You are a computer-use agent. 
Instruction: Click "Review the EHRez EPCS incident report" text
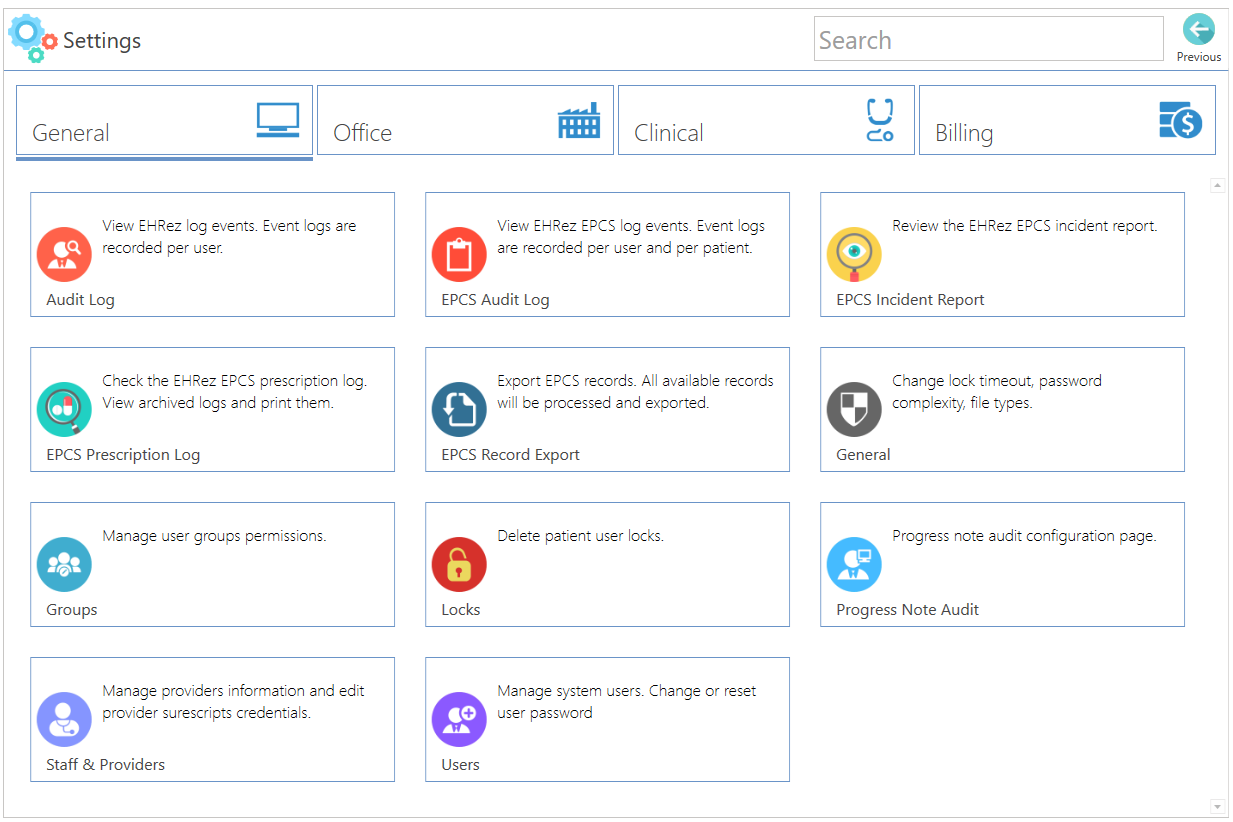(1024, 226)
